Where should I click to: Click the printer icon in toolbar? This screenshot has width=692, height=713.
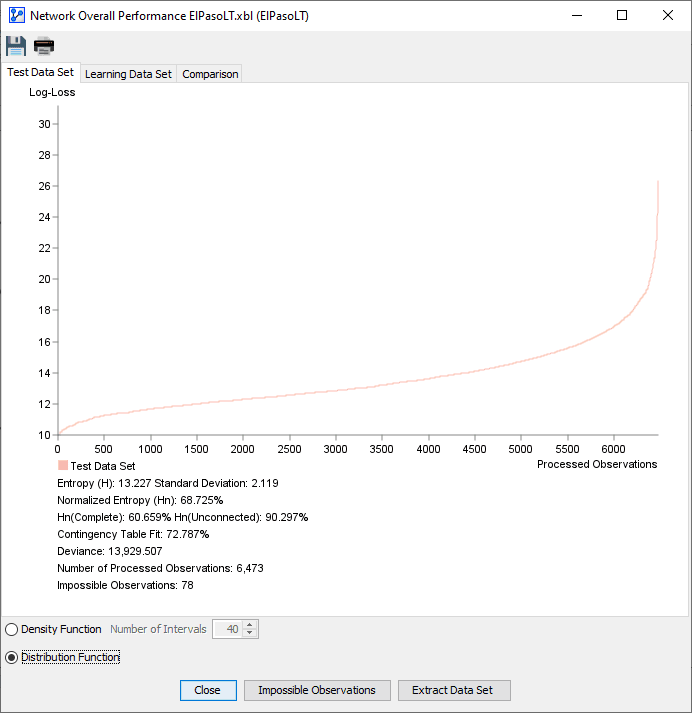(x=44, y=46)
